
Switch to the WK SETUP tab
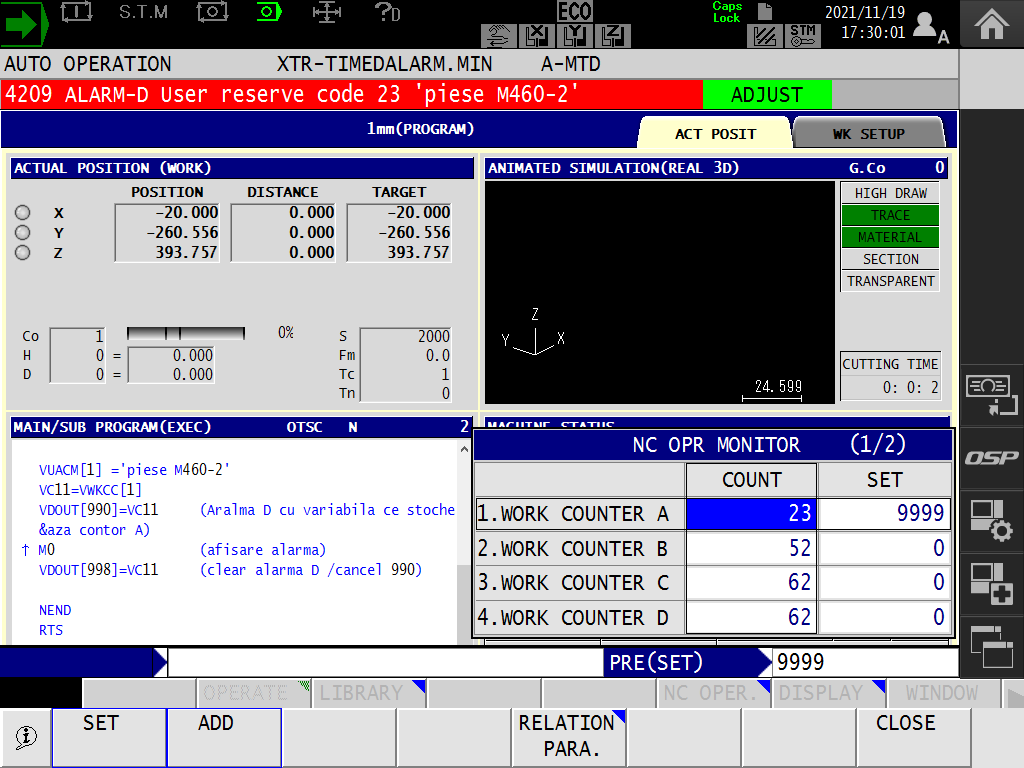867,131
